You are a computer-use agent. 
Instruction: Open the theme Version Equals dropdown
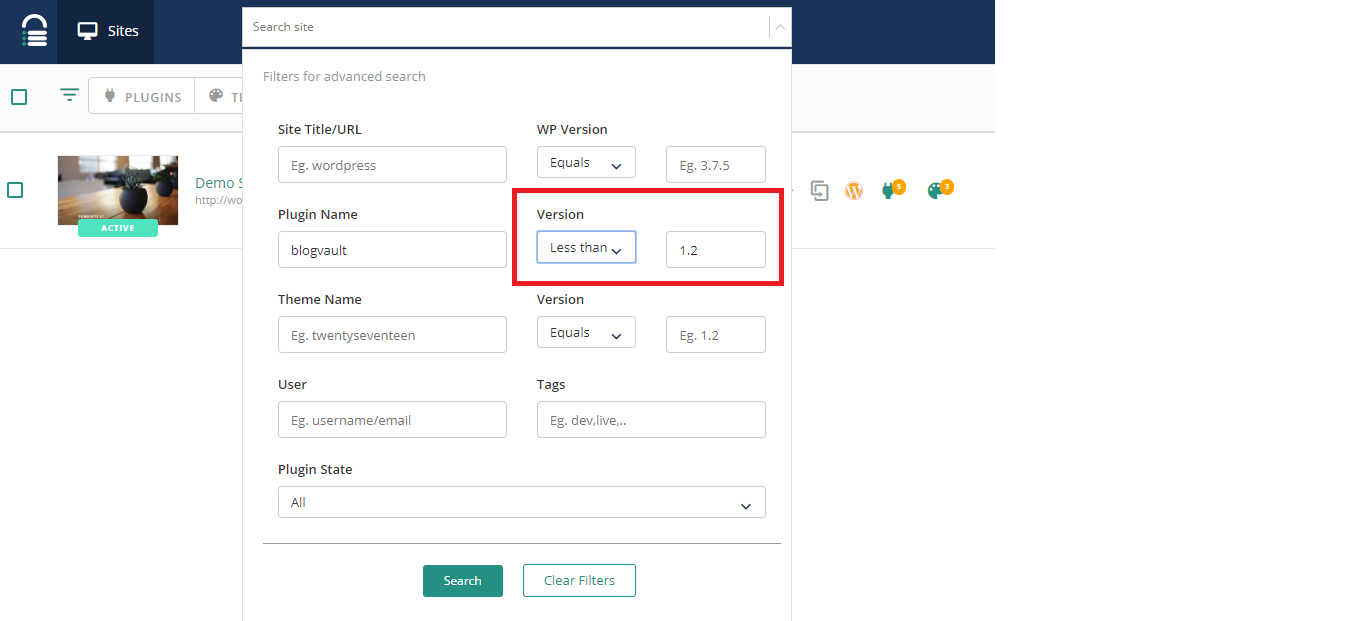point(586,333)
